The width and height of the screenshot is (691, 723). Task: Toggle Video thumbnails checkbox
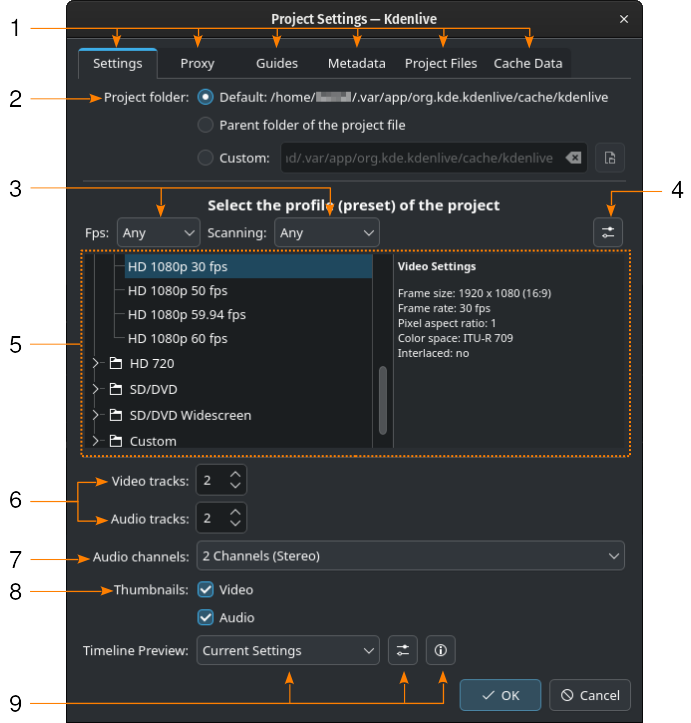click(x=205, y=590)
